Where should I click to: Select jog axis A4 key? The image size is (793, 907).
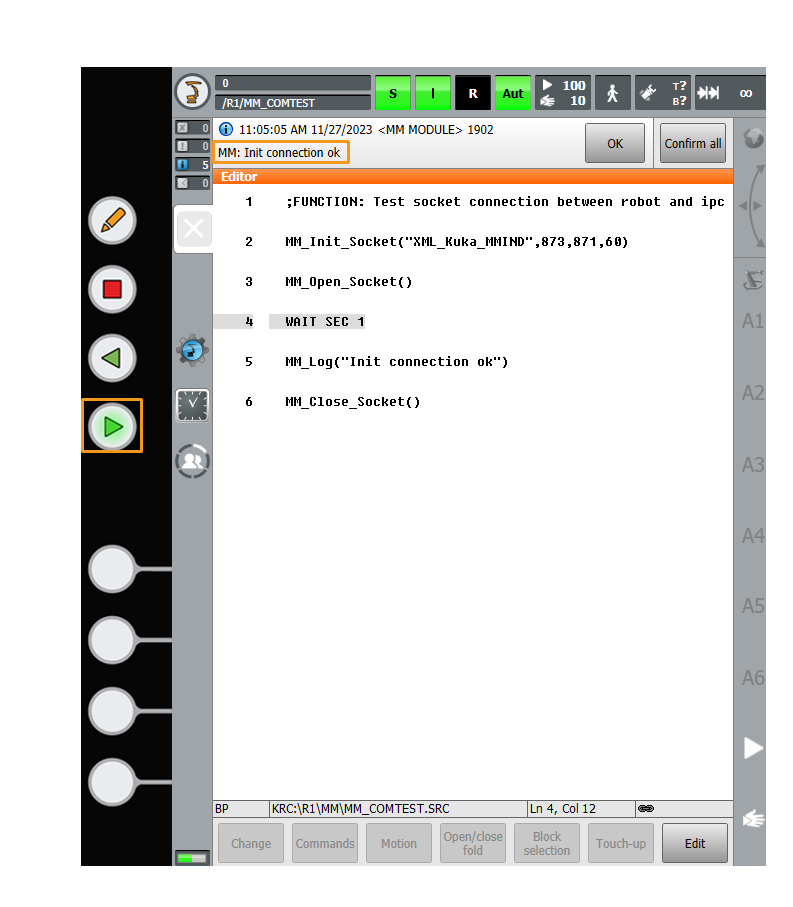click(x=753, y=536)
